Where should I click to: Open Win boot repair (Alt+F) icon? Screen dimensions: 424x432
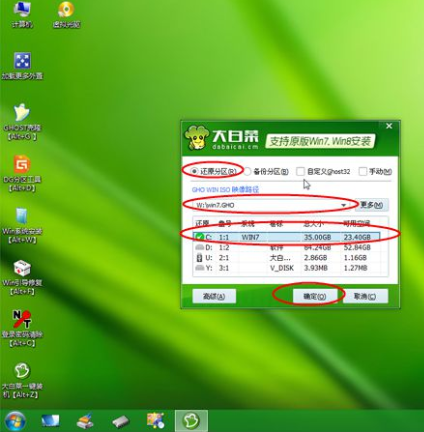click(22, 277)
